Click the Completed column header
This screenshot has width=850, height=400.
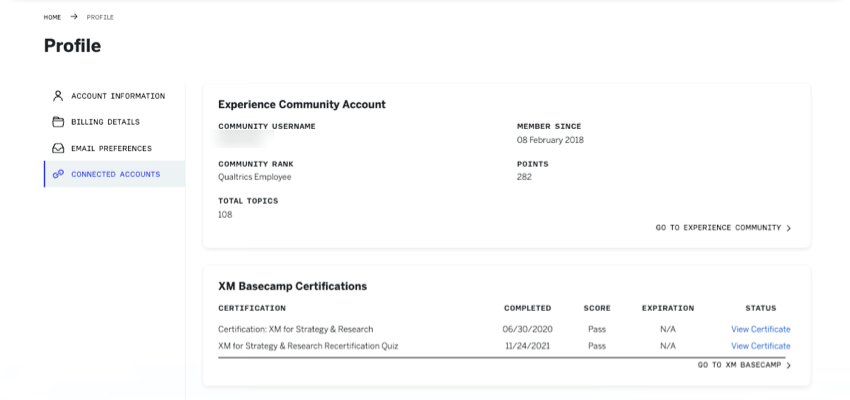tap(527, 308)
